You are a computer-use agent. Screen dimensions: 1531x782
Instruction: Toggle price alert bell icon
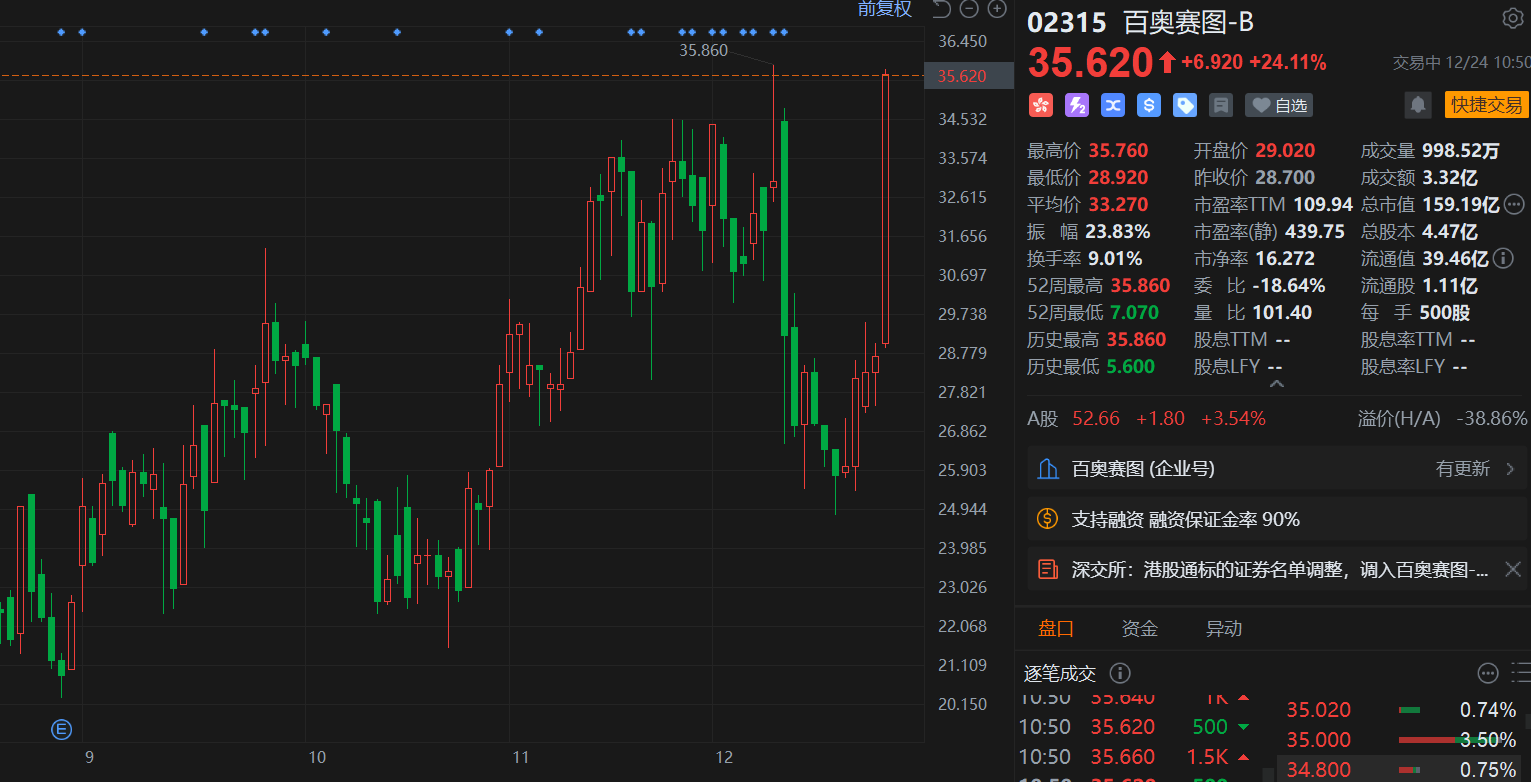tap(1417, 105)
